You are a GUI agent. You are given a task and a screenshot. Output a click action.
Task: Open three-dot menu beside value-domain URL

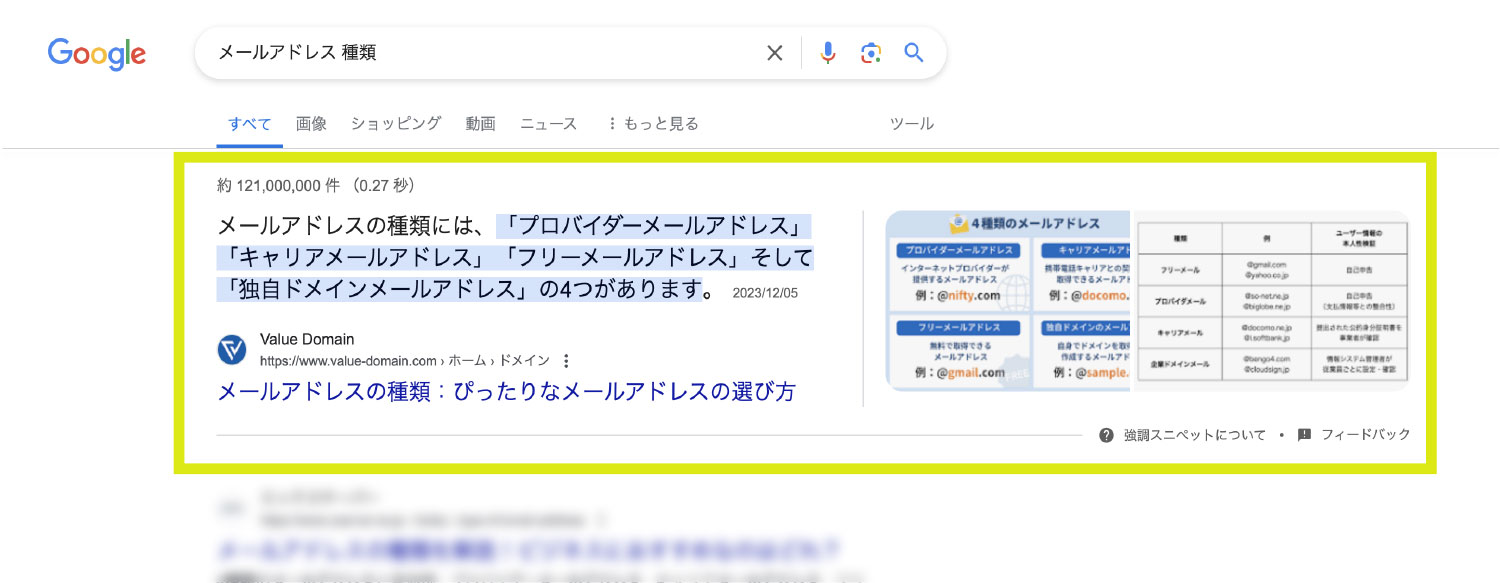pos(567,361)
